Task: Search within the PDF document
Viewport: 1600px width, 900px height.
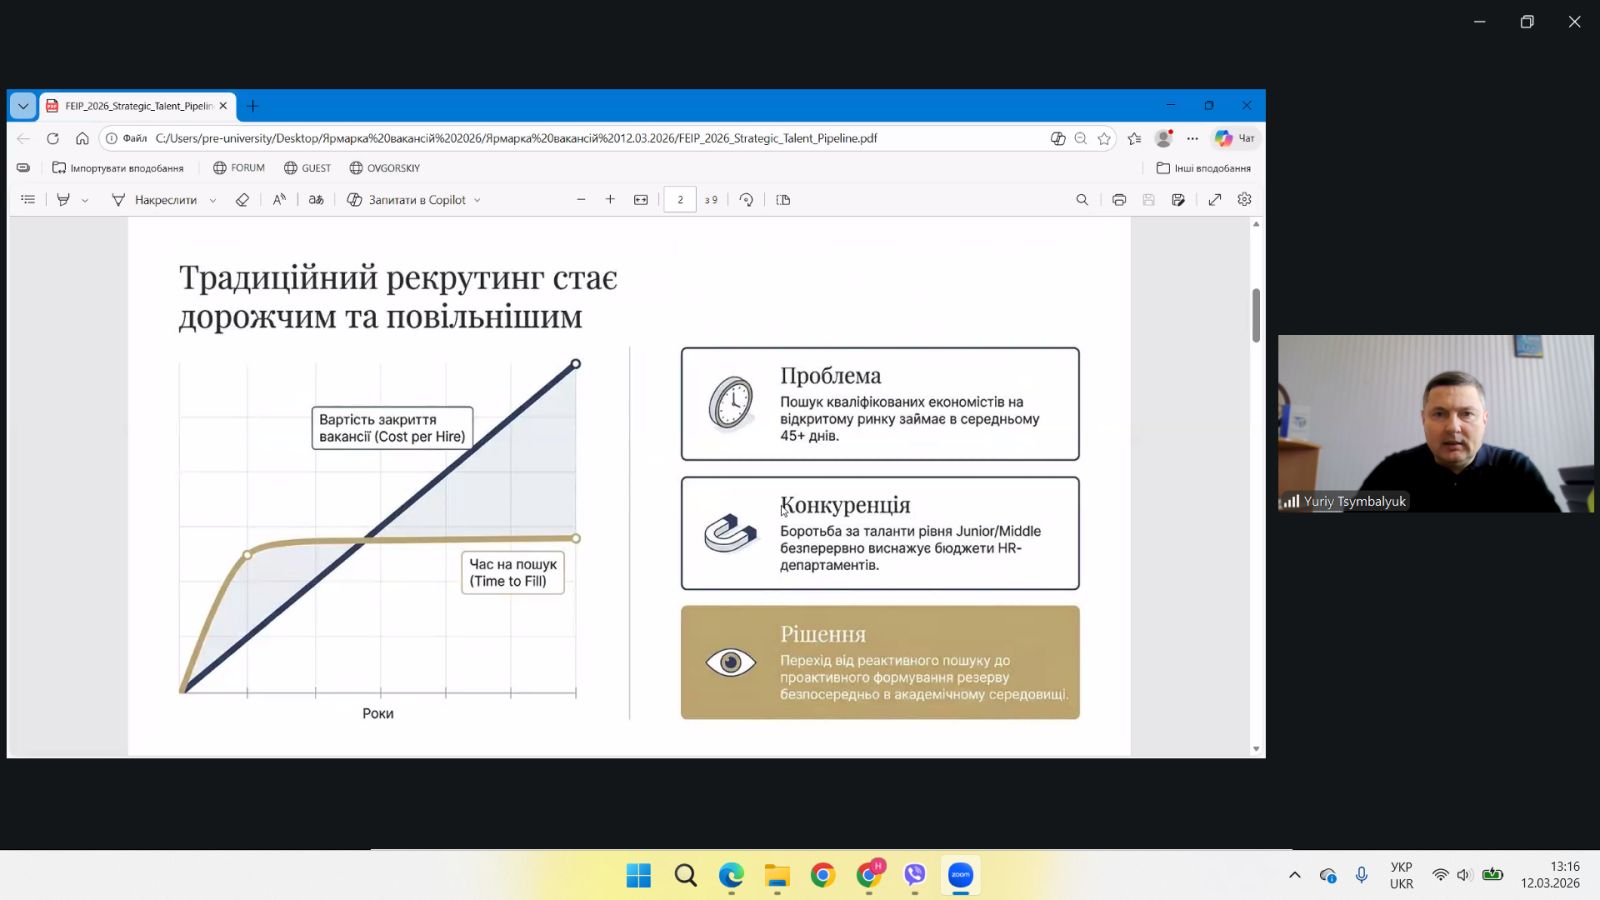Action: (1082, 200)
